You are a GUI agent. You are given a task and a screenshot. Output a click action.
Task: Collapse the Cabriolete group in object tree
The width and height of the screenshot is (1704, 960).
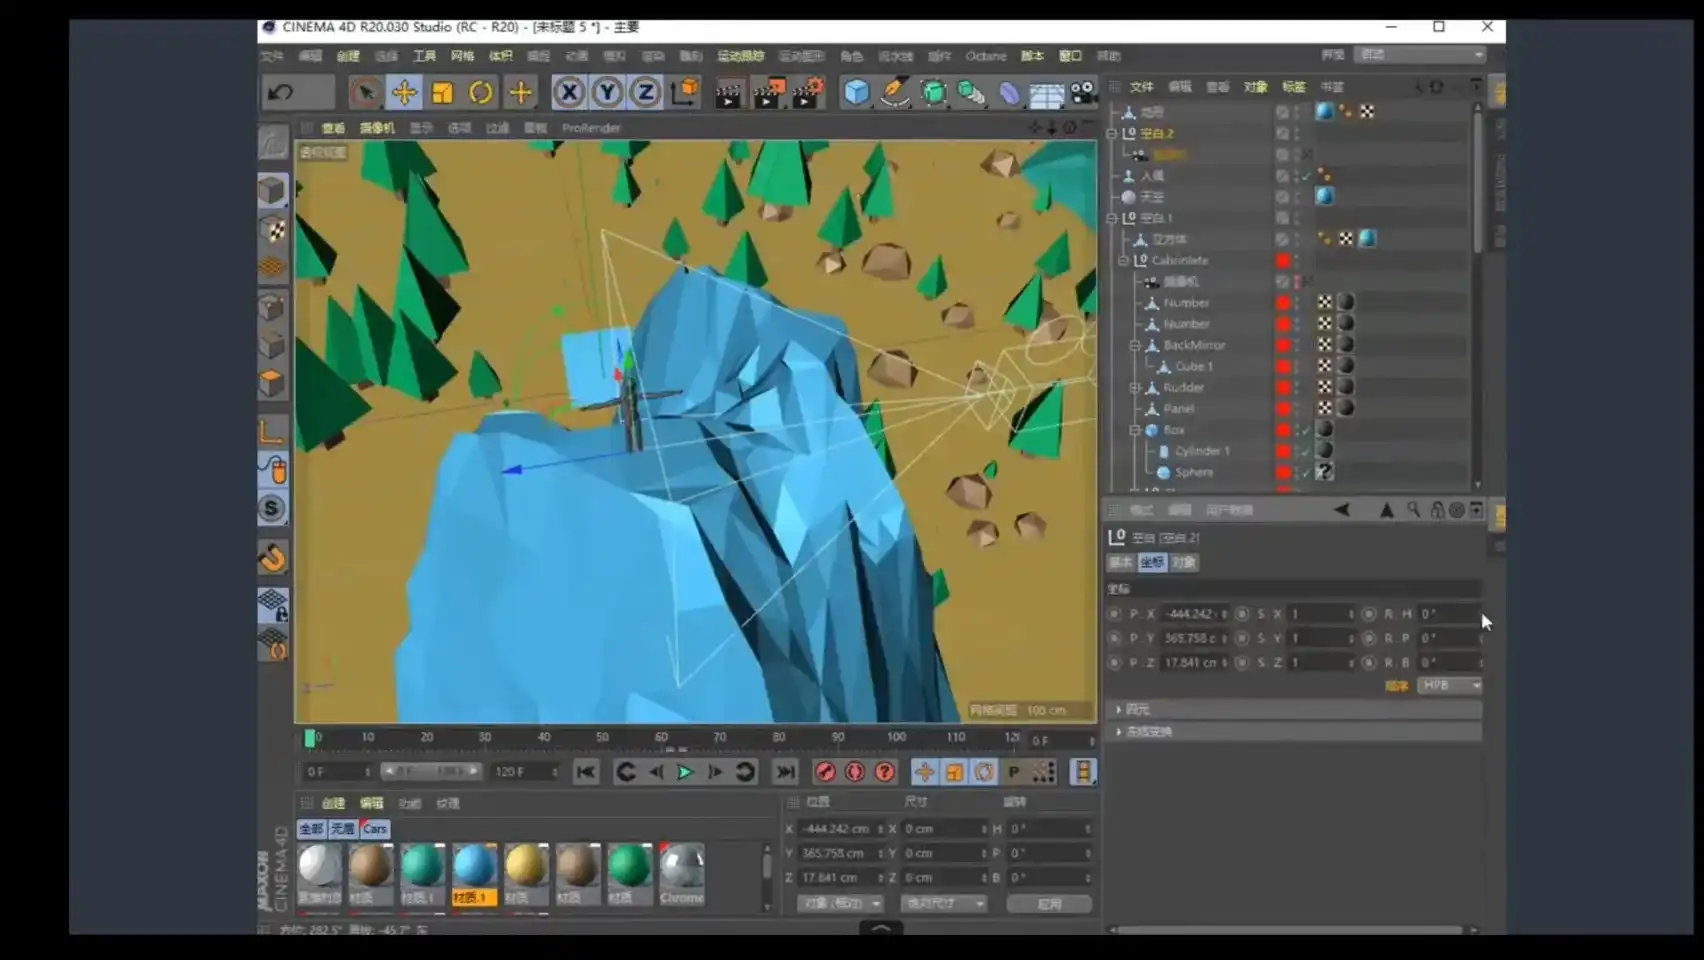pos(1123,260)
